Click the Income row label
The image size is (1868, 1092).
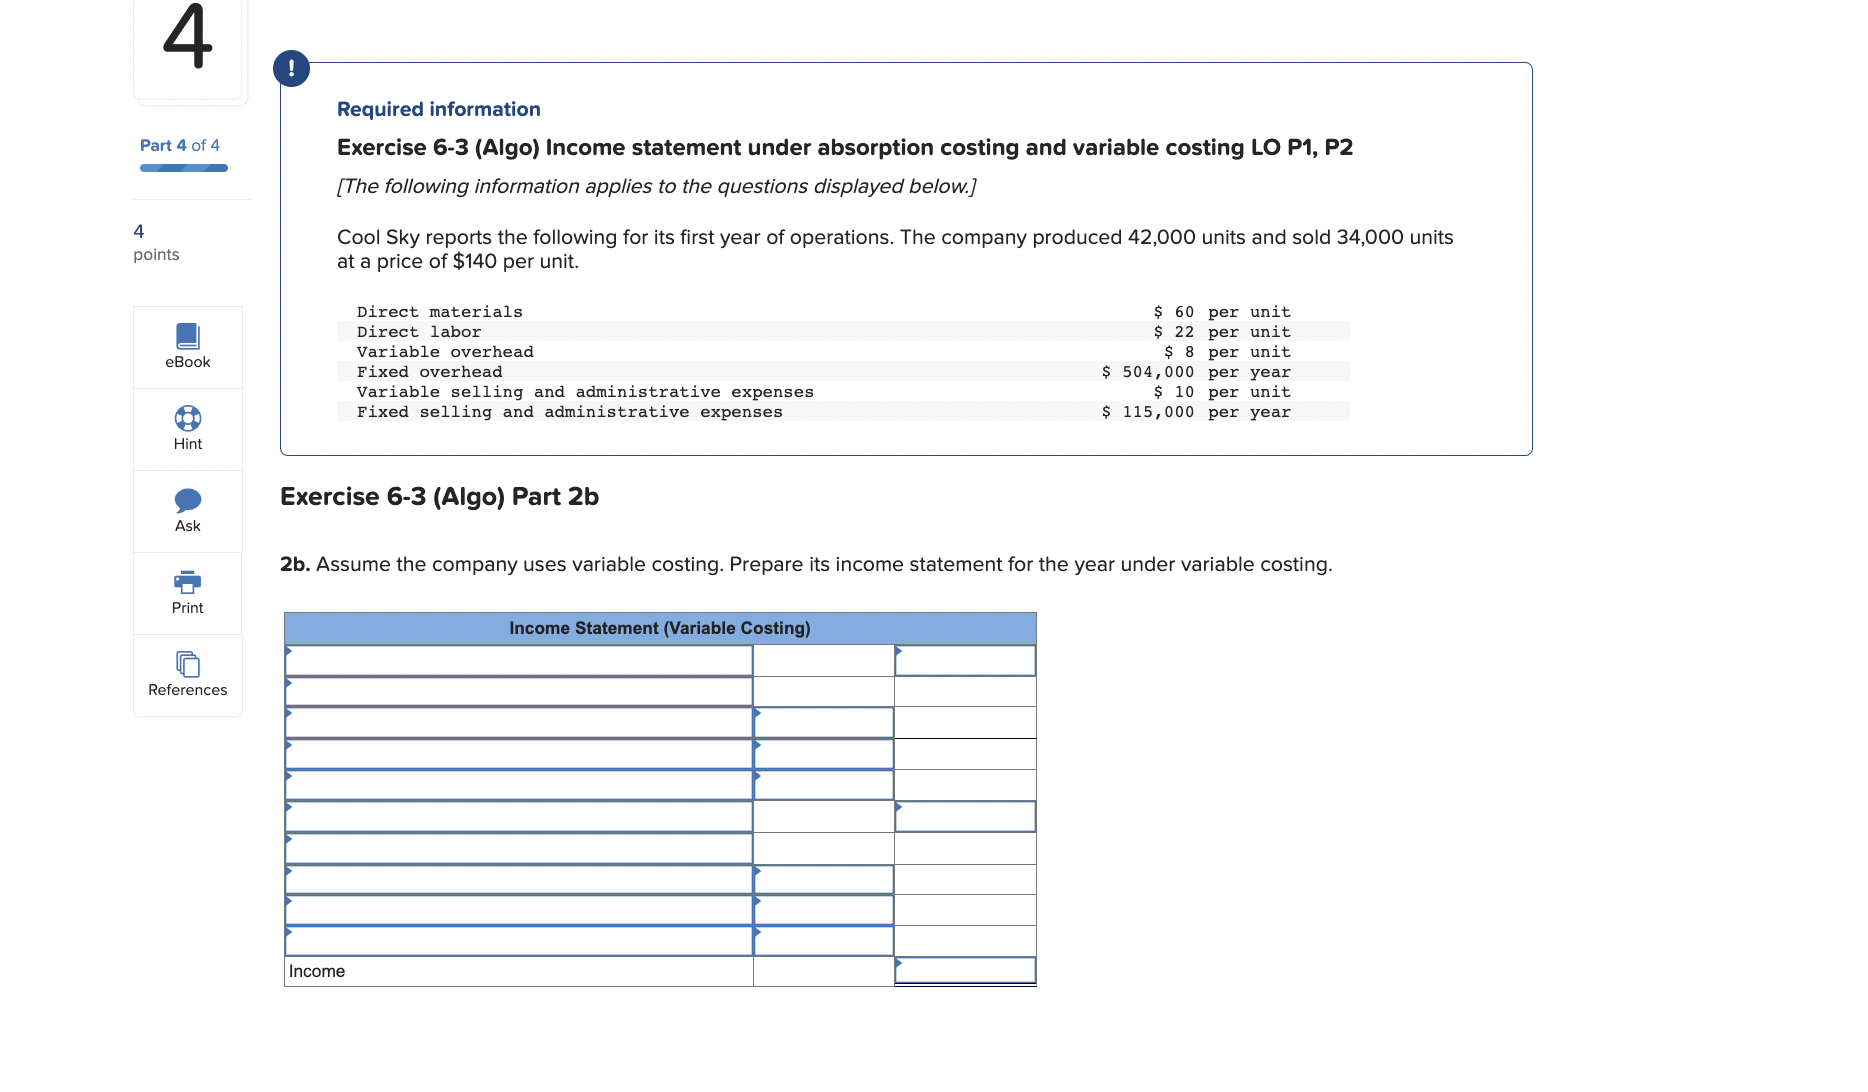pos(317,971)
